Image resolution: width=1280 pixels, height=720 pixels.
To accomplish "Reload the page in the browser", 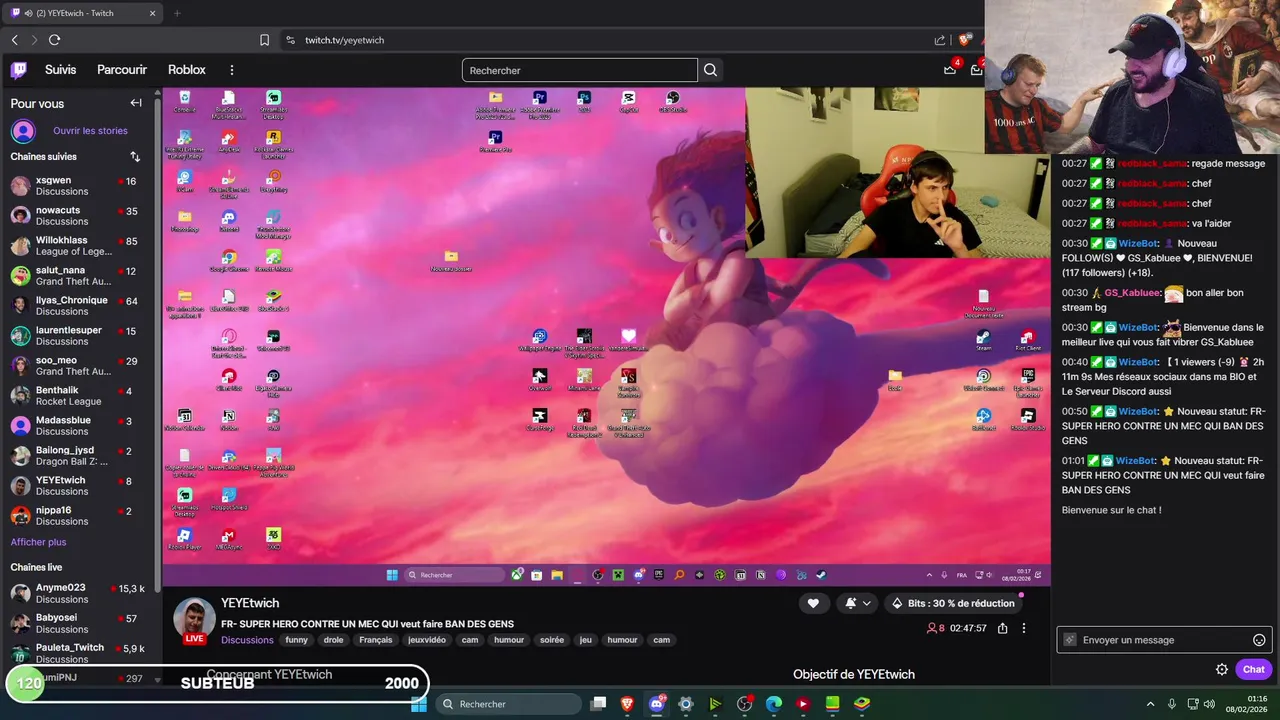I will (x=54, y=40).
